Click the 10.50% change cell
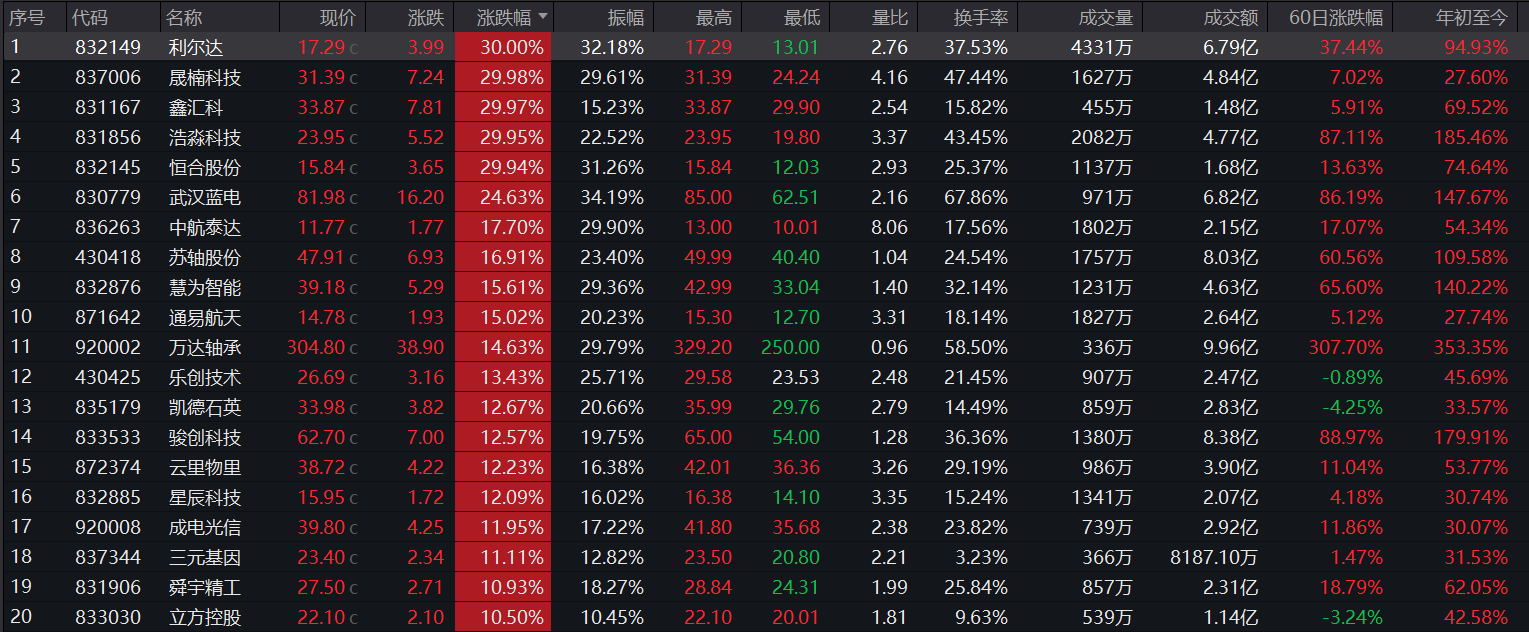 (x=503, y=617)
